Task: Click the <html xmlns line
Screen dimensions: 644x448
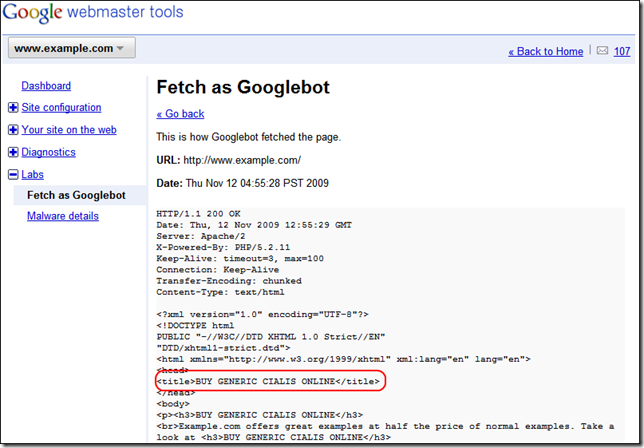Action: coord(343,359)
